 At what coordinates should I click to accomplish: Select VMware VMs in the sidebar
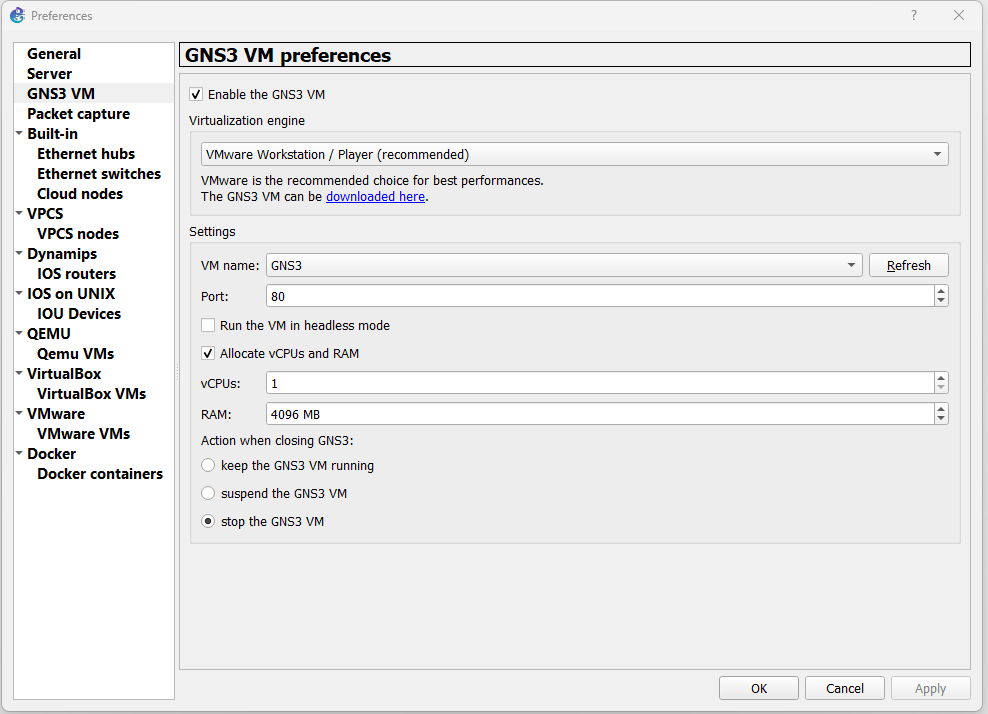click(83, 433)
